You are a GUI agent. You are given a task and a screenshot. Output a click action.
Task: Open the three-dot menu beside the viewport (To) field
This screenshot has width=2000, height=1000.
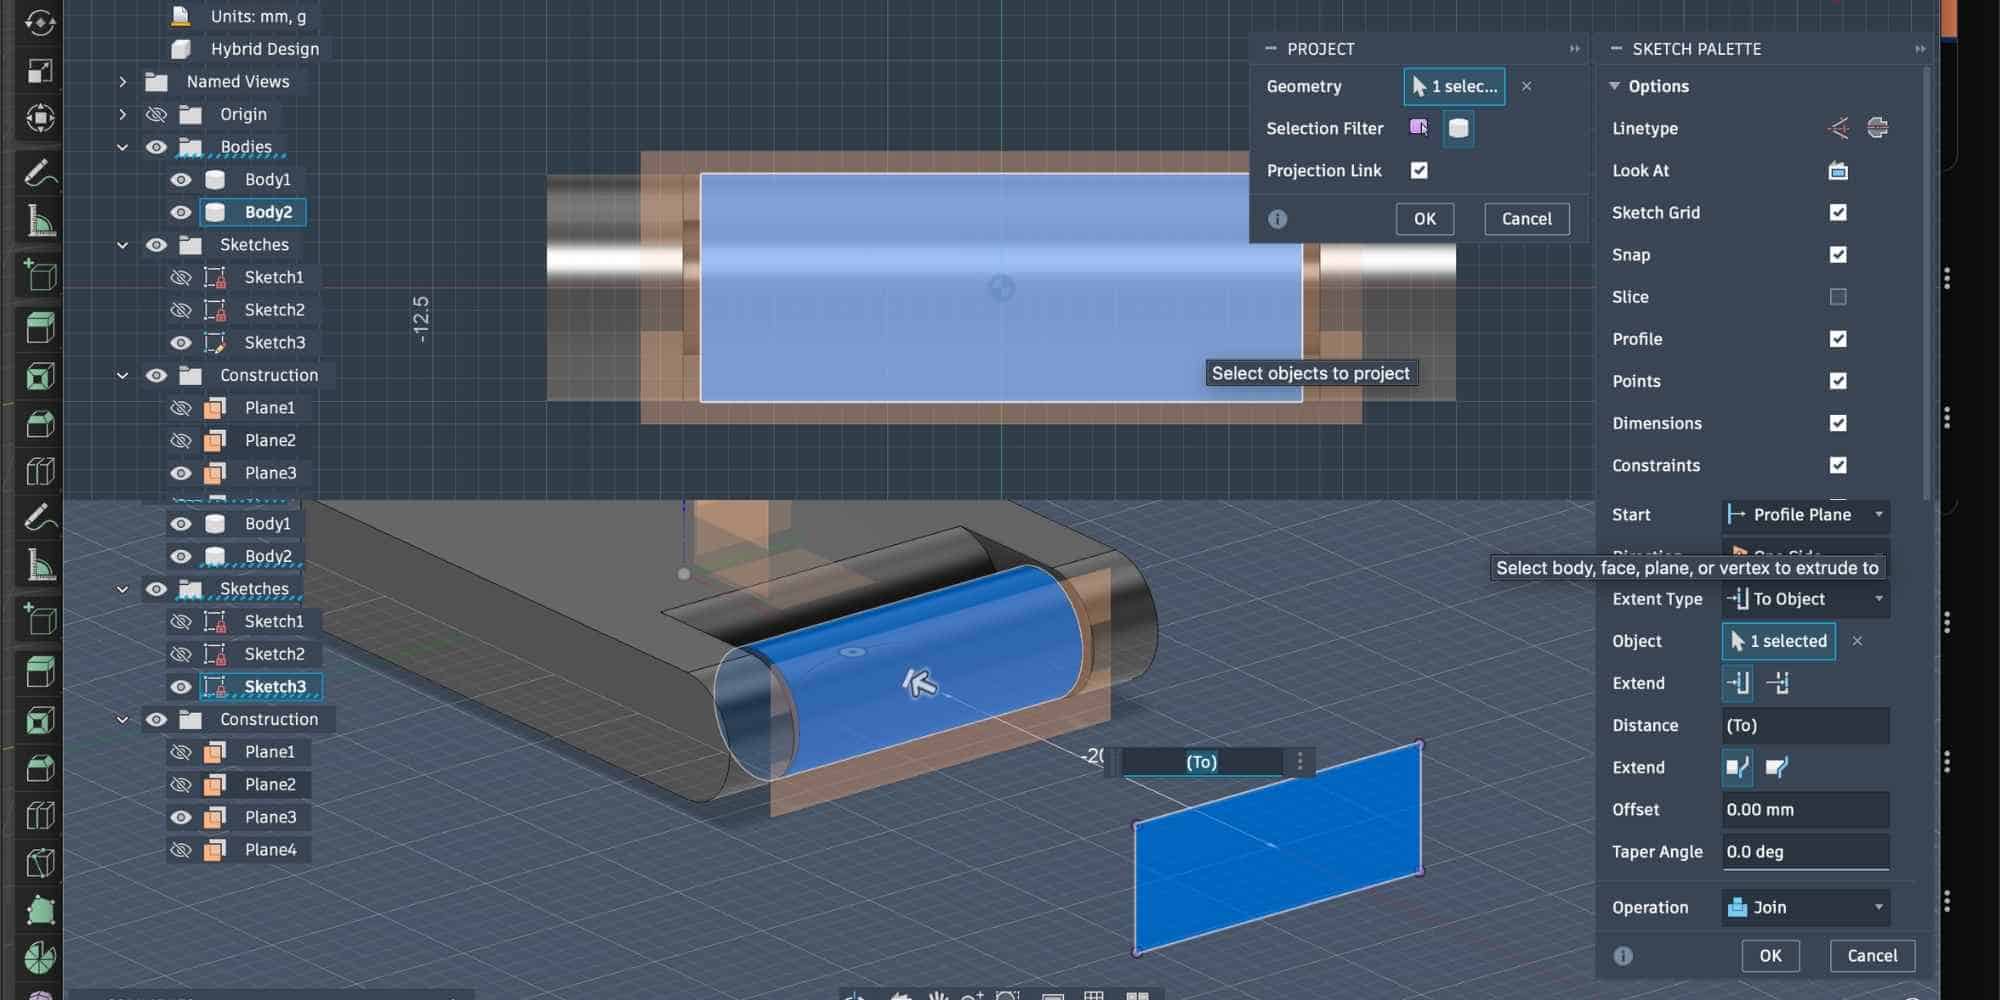[1300, 762]
